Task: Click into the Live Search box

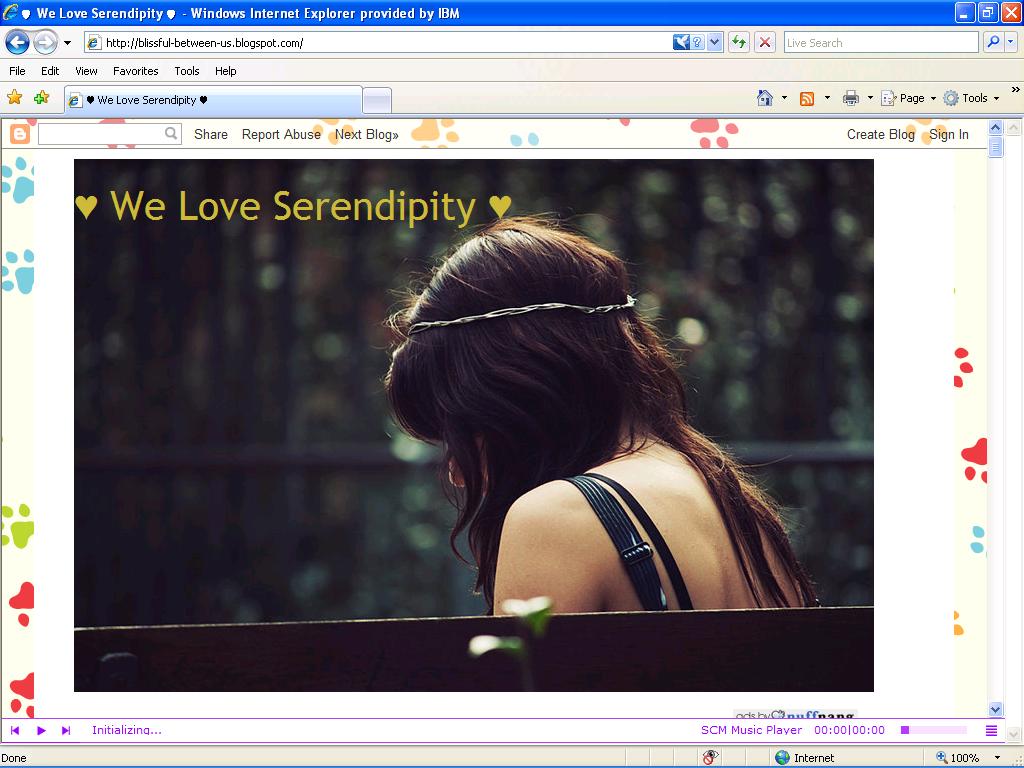Action: 880,43
